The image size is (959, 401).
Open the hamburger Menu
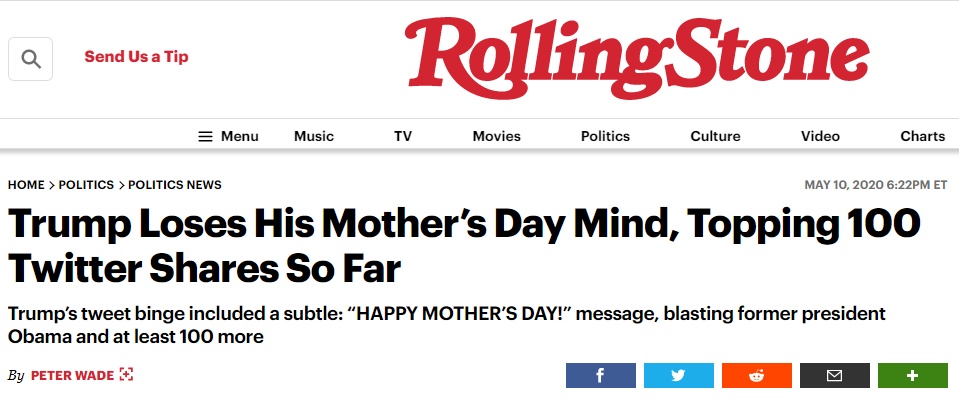point(228,136)
